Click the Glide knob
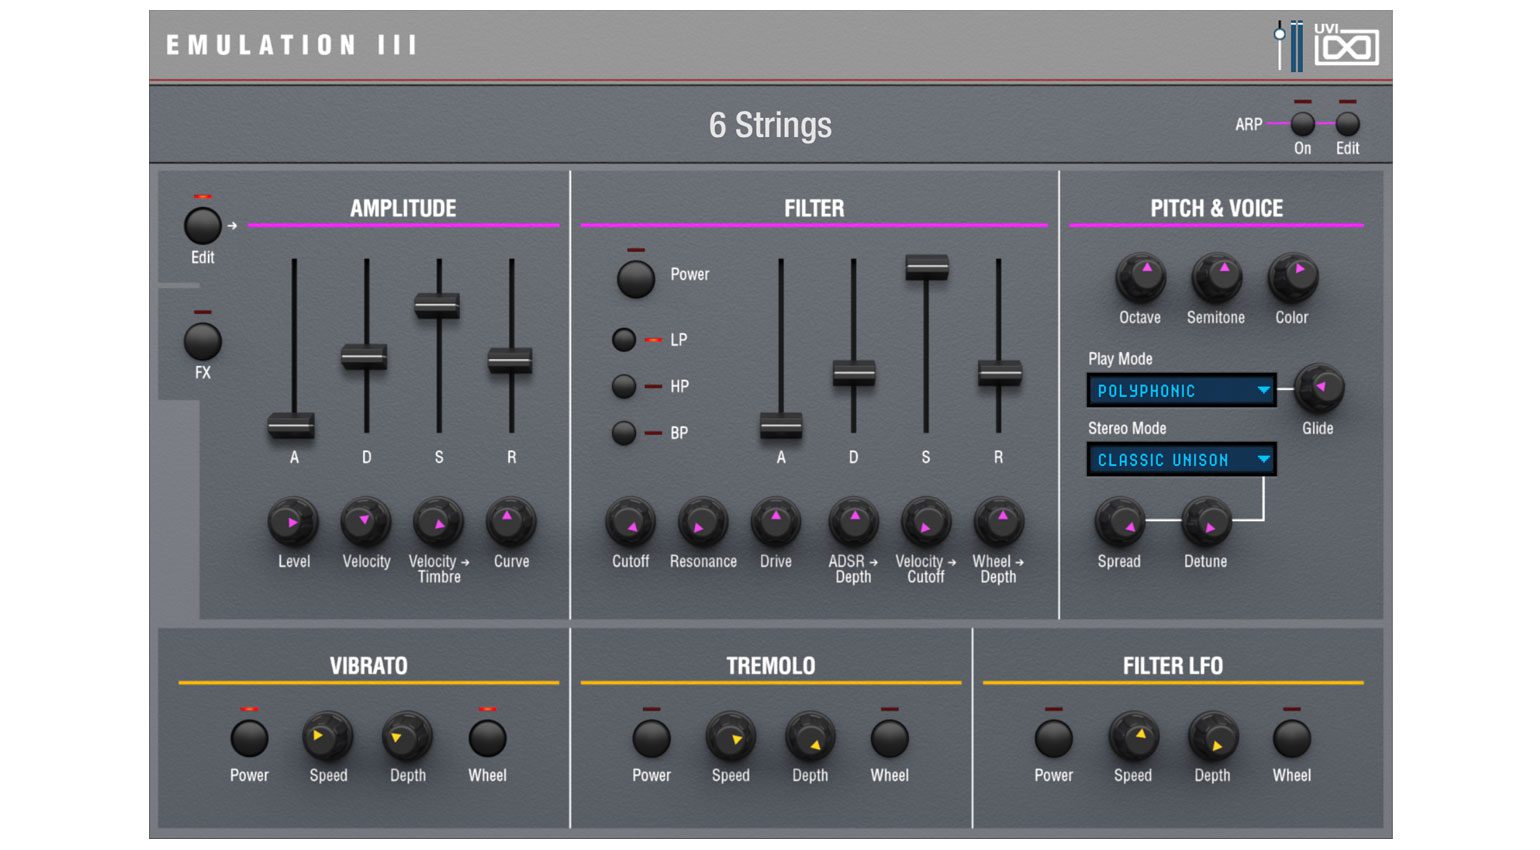 tap(1318, 388)
